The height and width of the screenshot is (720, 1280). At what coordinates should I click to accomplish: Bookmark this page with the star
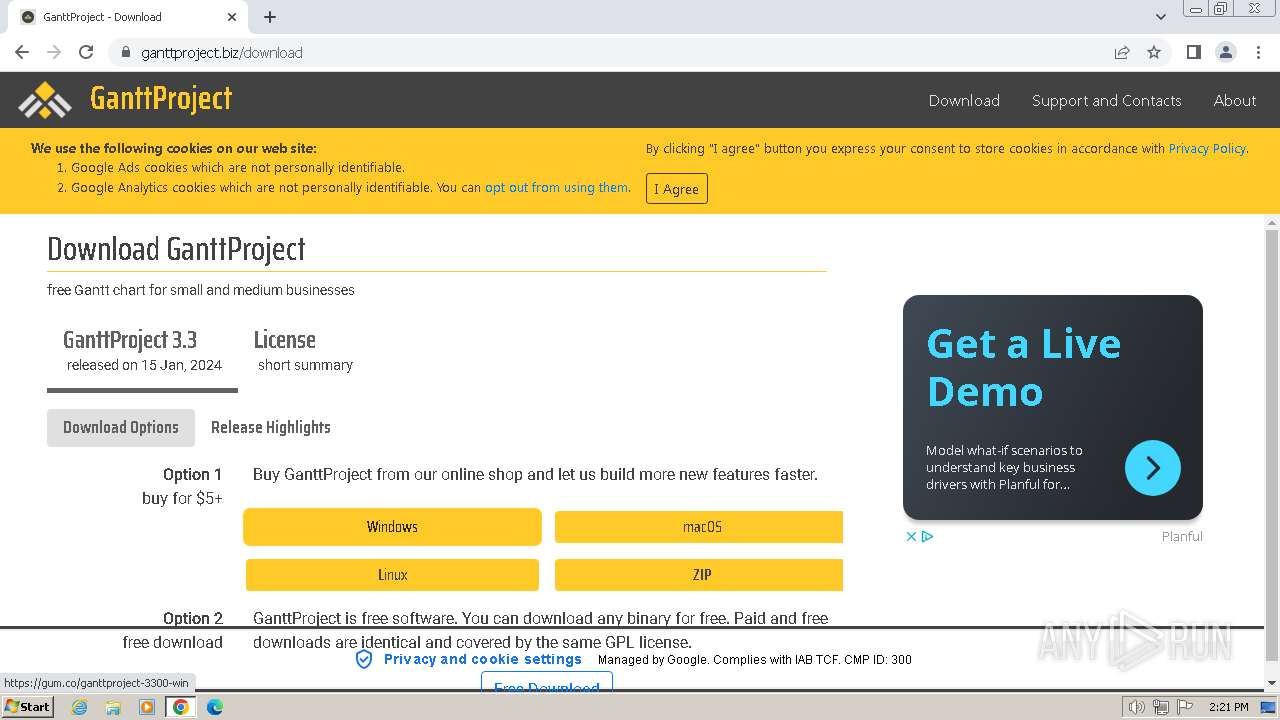(x=1154, y=52)
